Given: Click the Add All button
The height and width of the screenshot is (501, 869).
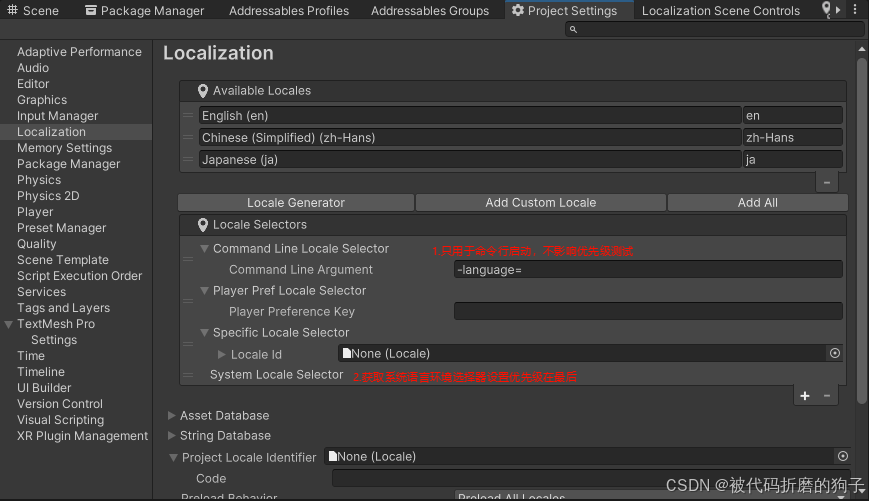Looking at the screenshot, I should [x=758, y=203].
